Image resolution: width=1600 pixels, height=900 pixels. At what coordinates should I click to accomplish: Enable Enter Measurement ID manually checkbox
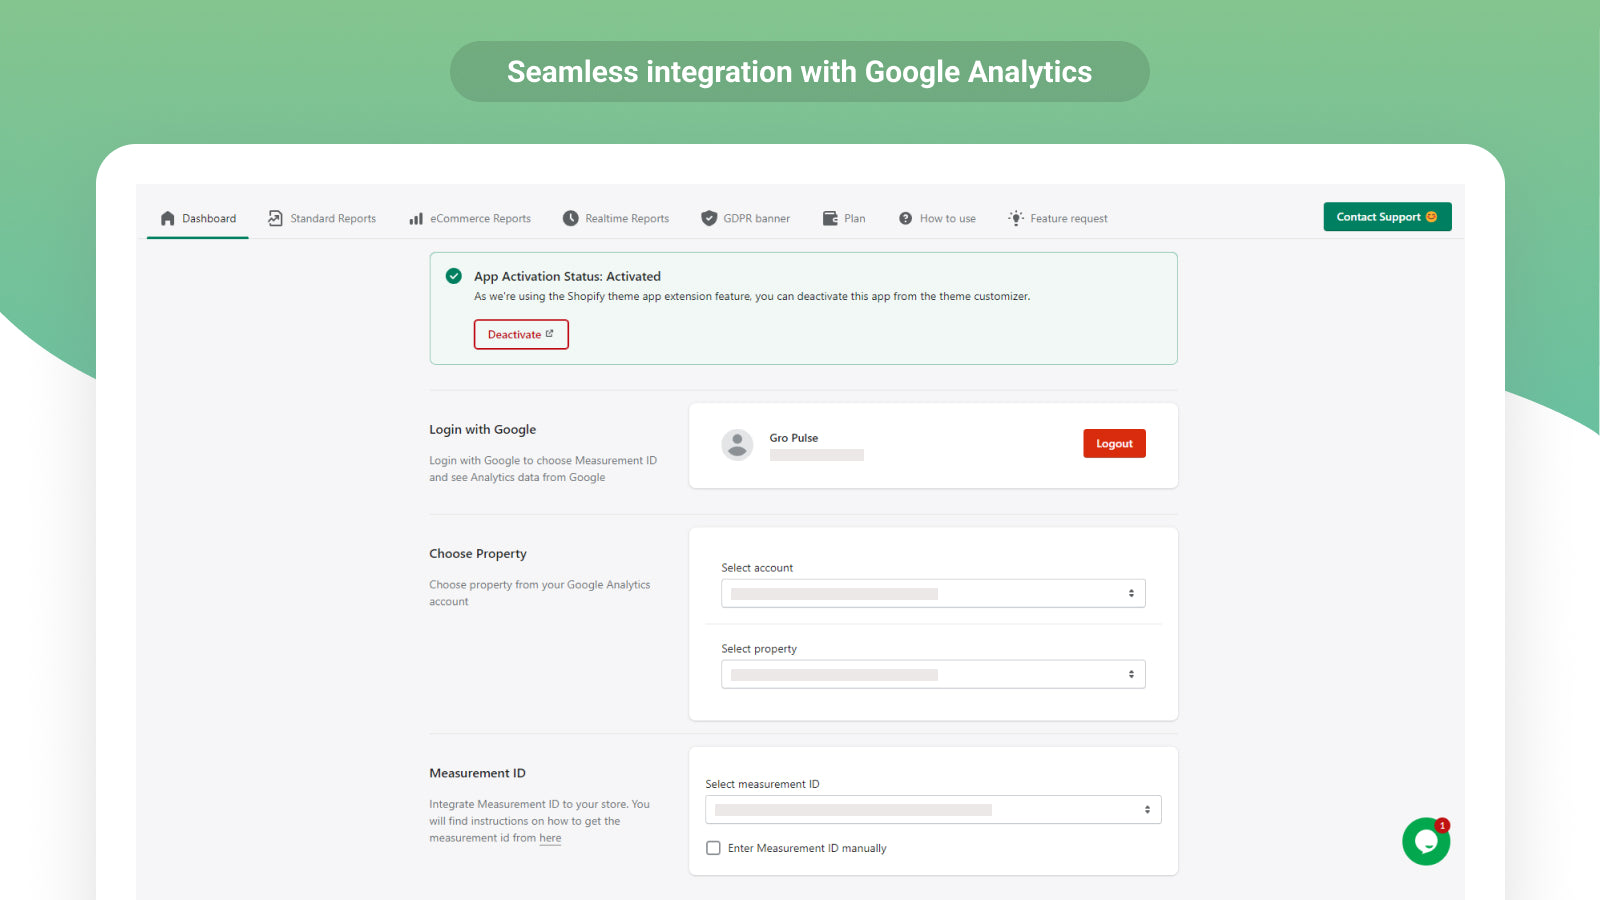[713, 848]
